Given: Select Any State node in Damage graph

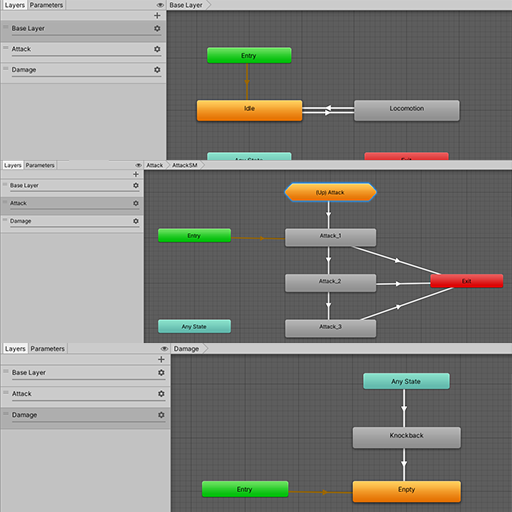Looking at the screenshot, I should tap(406, 381).
